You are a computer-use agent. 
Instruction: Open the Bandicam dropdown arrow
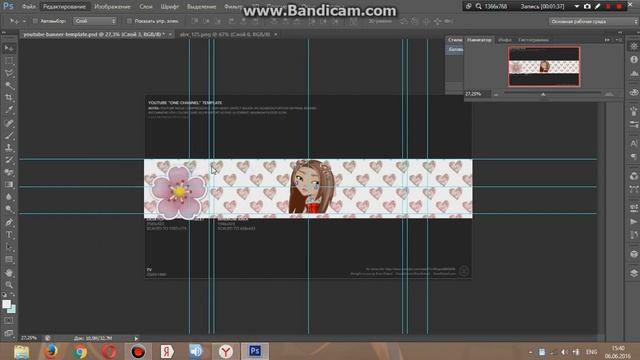point(577,7)
